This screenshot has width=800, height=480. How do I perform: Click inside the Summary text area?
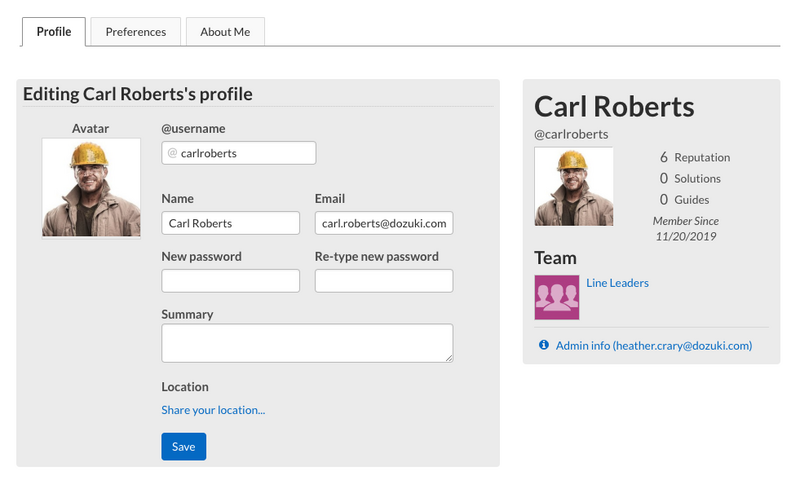tap(306, 342)
